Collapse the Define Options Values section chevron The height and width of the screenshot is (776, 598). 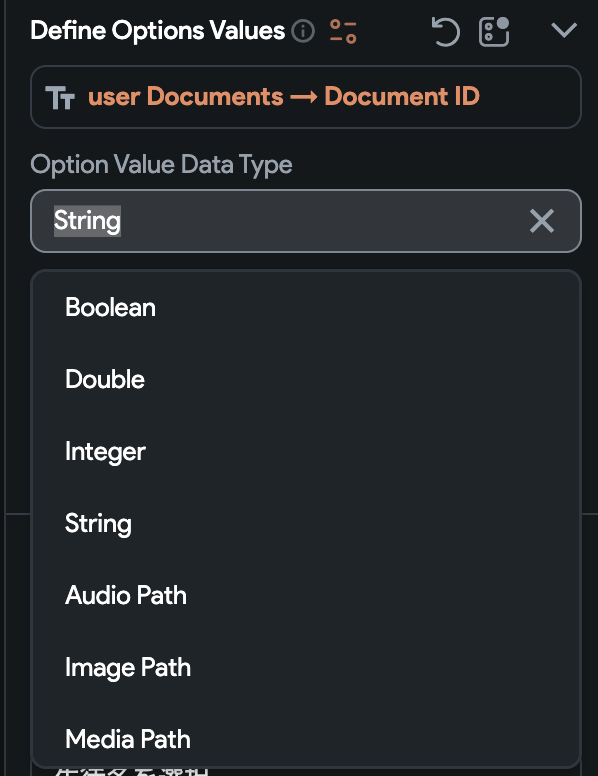564,31
